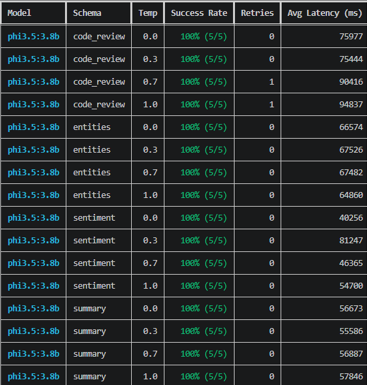Click the Model column header

point(19,13)
